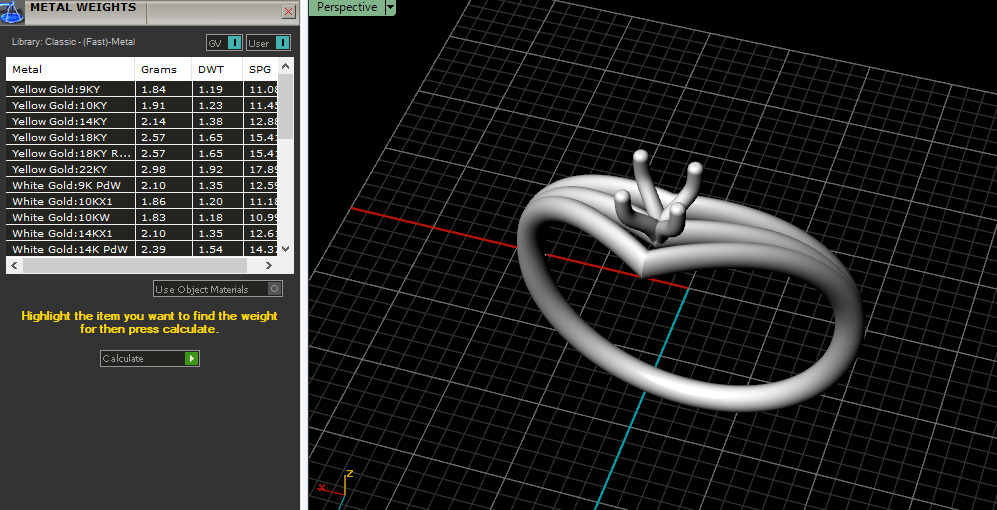This screenshot has height=510, width=997.
Task: Click the 1.84 grams cell
Action: 163,89
